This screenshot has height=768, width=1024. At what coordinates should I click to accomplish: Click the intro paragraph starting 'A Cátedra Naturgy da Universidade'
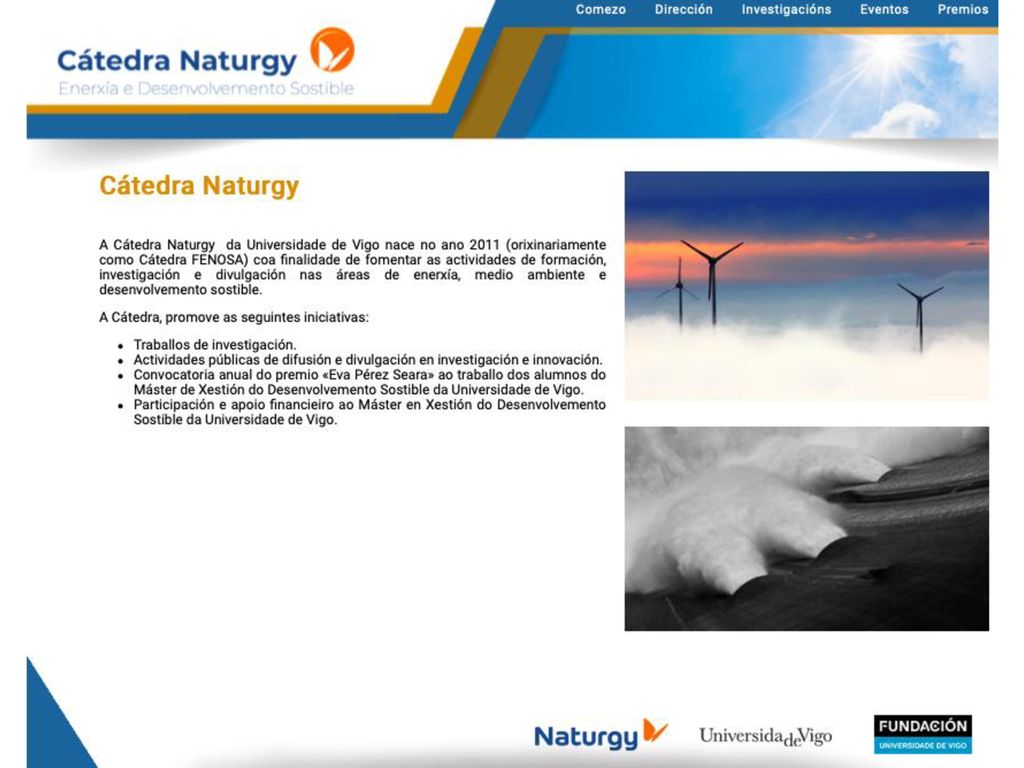click(353, 267)
